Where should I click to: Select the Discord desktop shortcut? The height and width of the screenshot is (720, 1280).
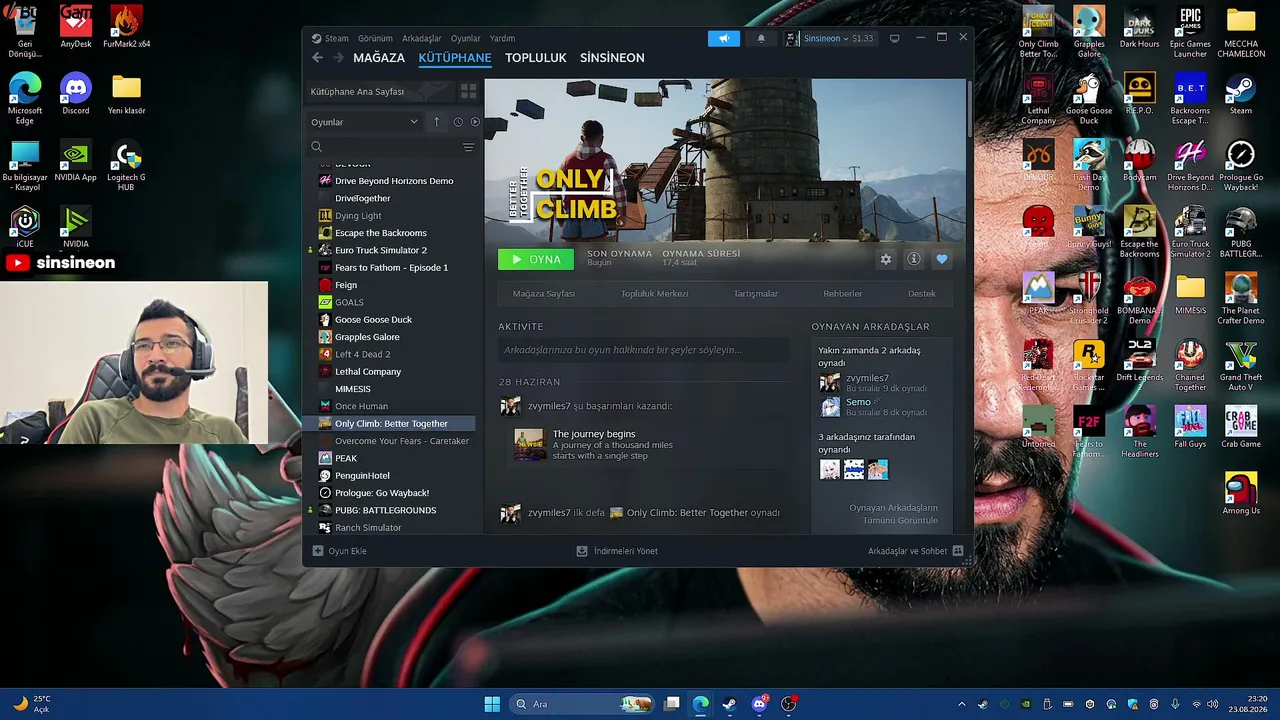76,94
